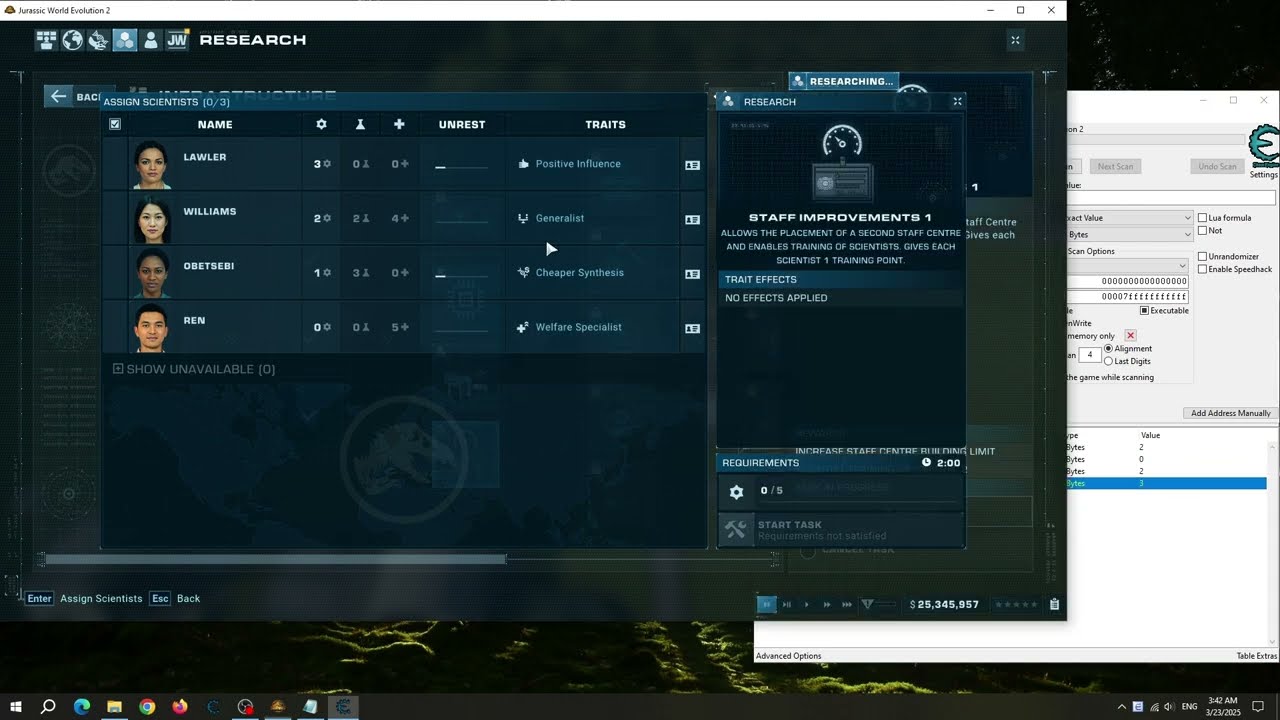Click the Start Task button

[x=841, y=530]
